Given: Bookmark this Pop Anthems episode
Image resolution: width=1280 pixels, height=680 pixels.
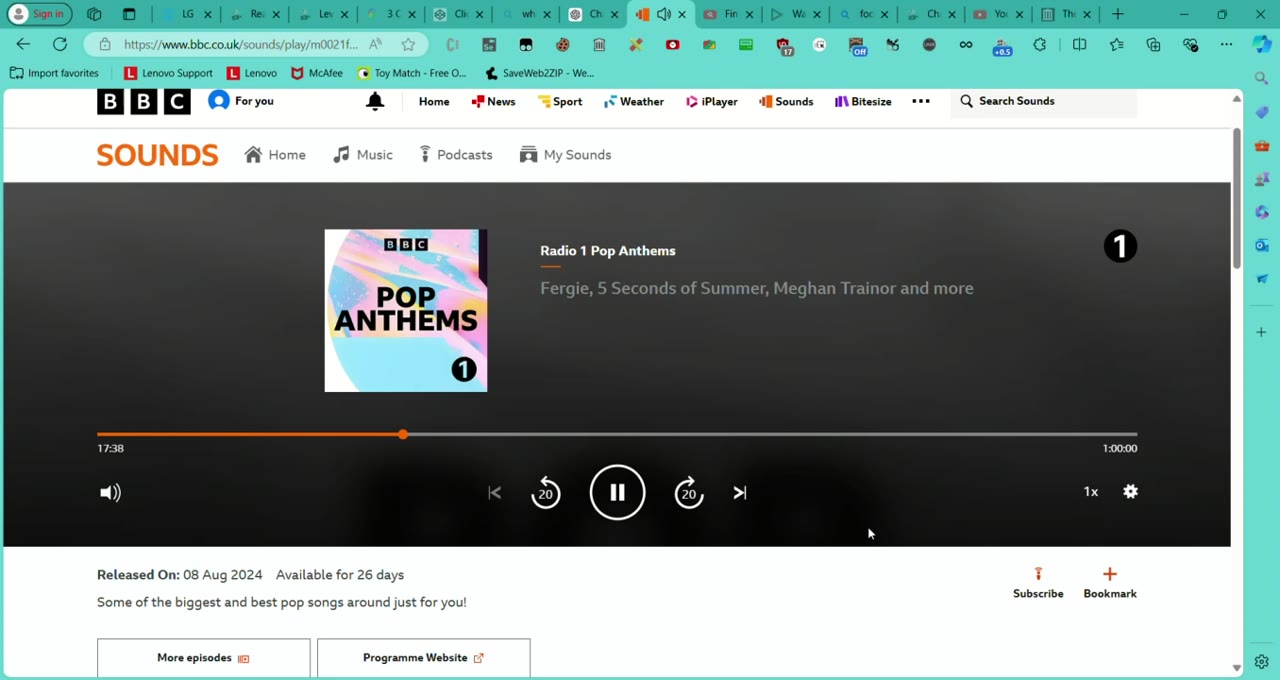Looking at the screenshot, I should [1110, 582].
